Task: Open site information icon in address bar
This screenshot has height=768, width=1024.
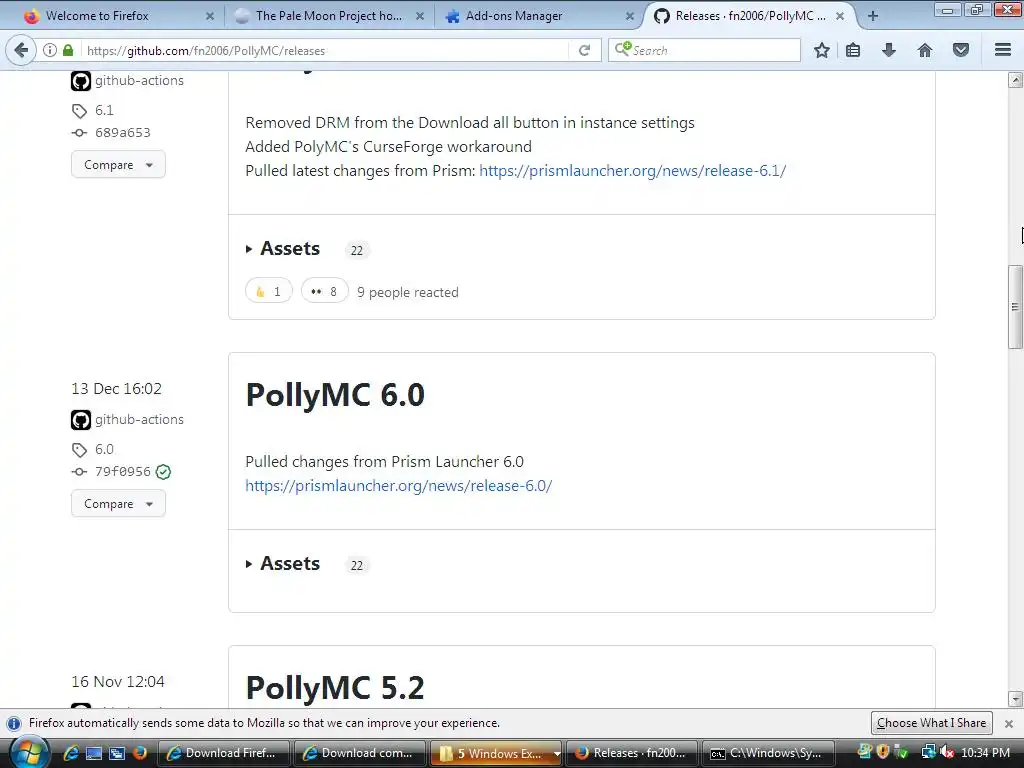Action: (50, 50)
